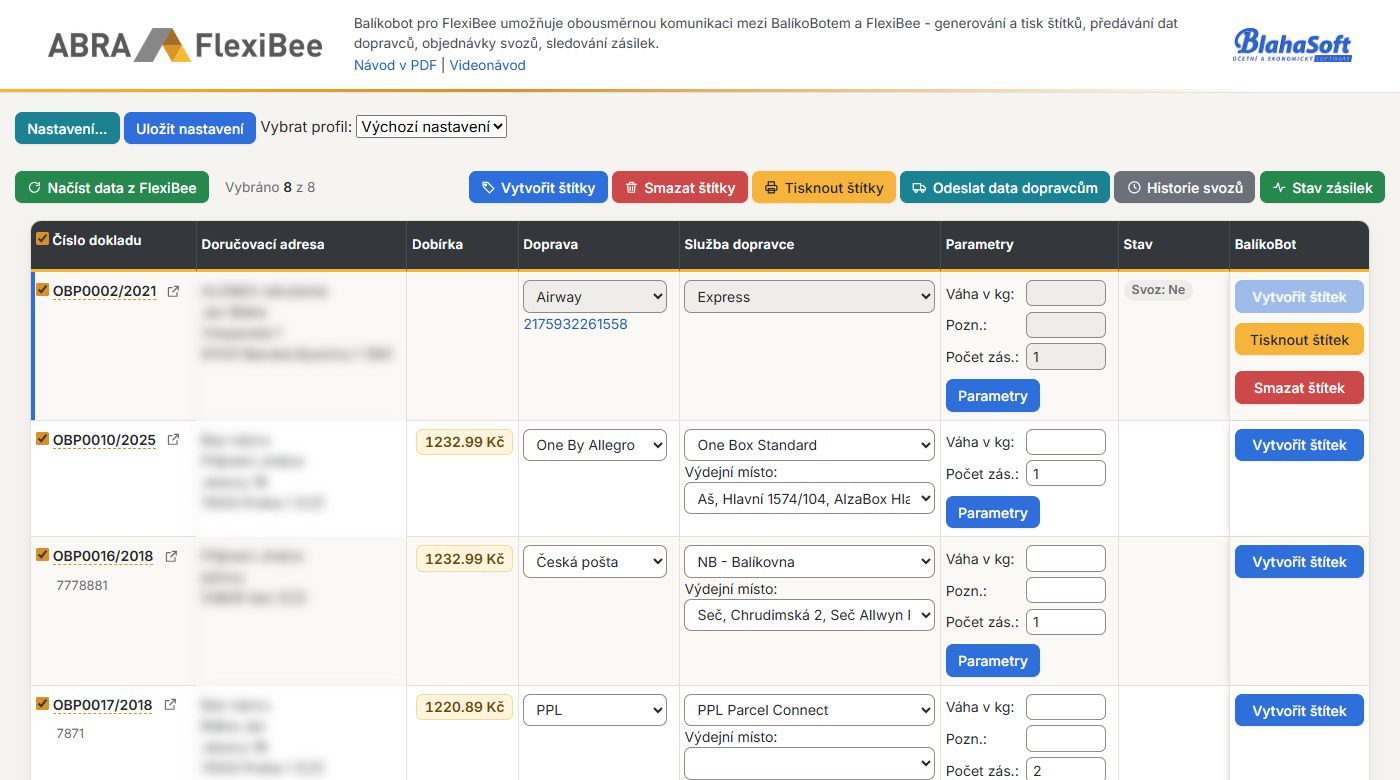Click Smazat štítek for OBP0002/2021
This screenshot has width=1400, height=780.
[1299, 388]
